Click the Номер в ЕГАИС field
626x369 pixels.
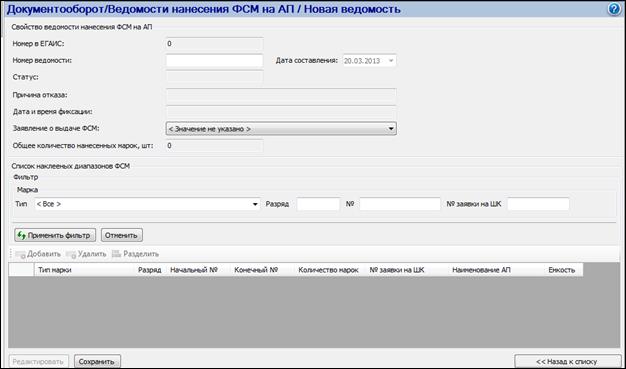pos(214,44)
